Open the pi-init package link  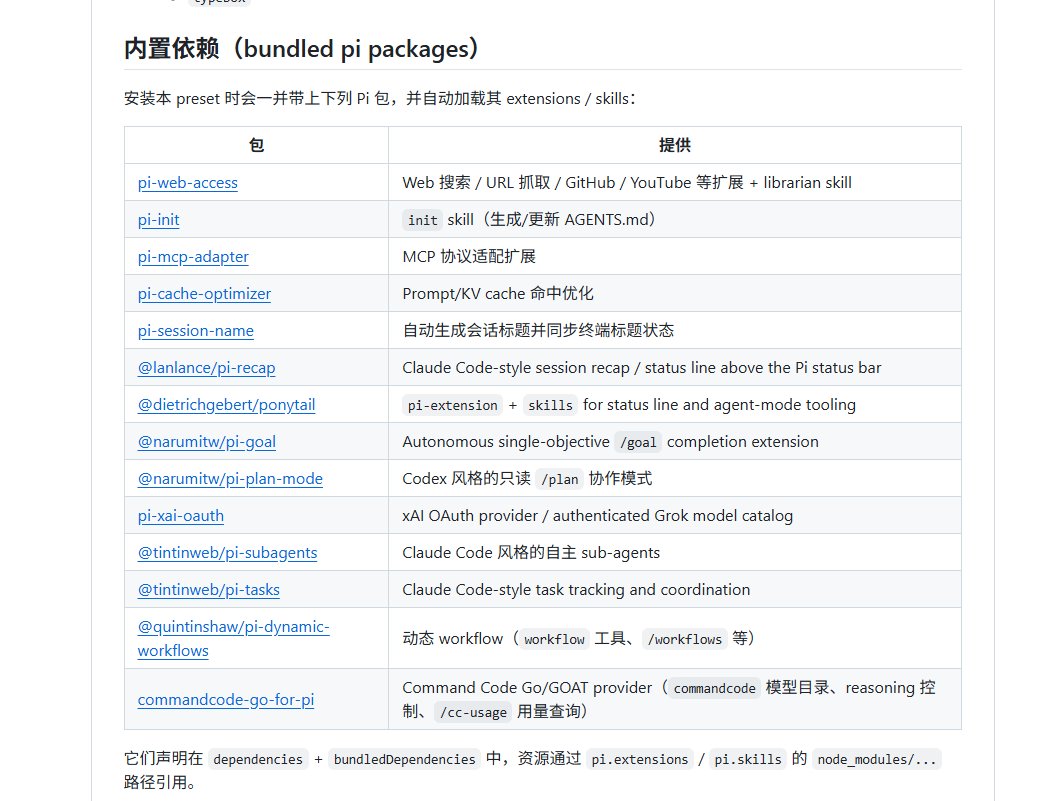(x=158, y=220)
